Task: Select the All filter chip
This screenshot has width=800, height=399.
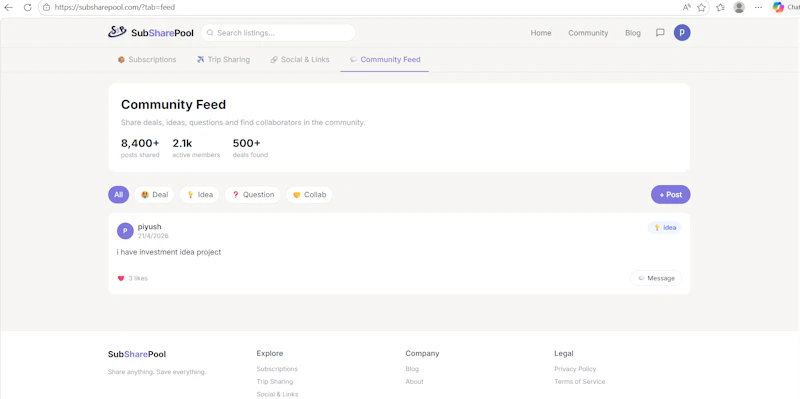Action: click(118, 194)
